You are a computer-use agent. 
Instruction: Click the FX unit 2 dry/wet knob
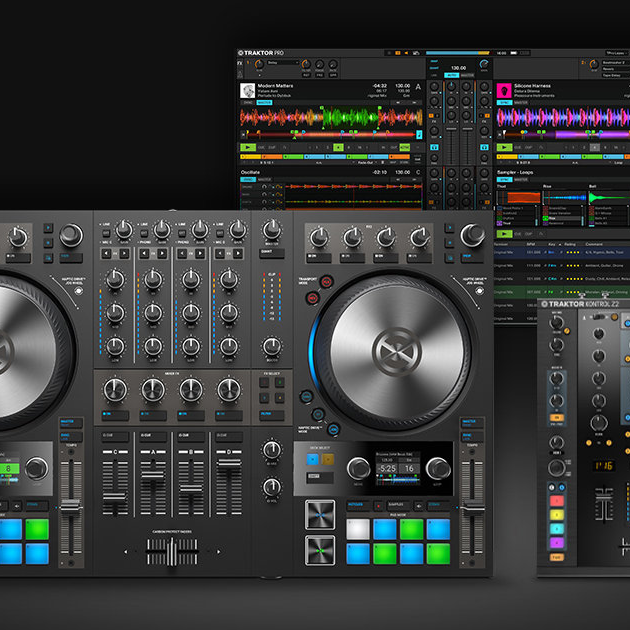tap(594, 64)
